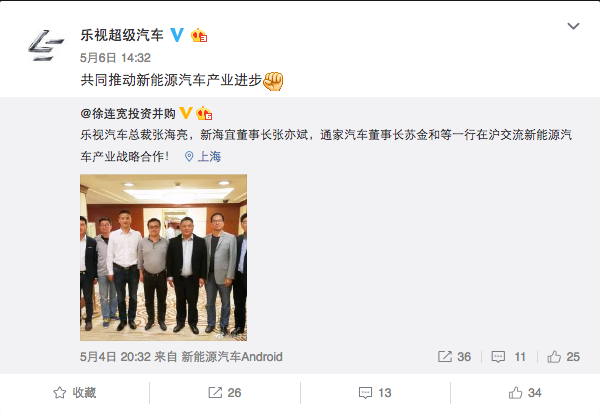Like the original post with 25 likes

[x=564, y=357]
